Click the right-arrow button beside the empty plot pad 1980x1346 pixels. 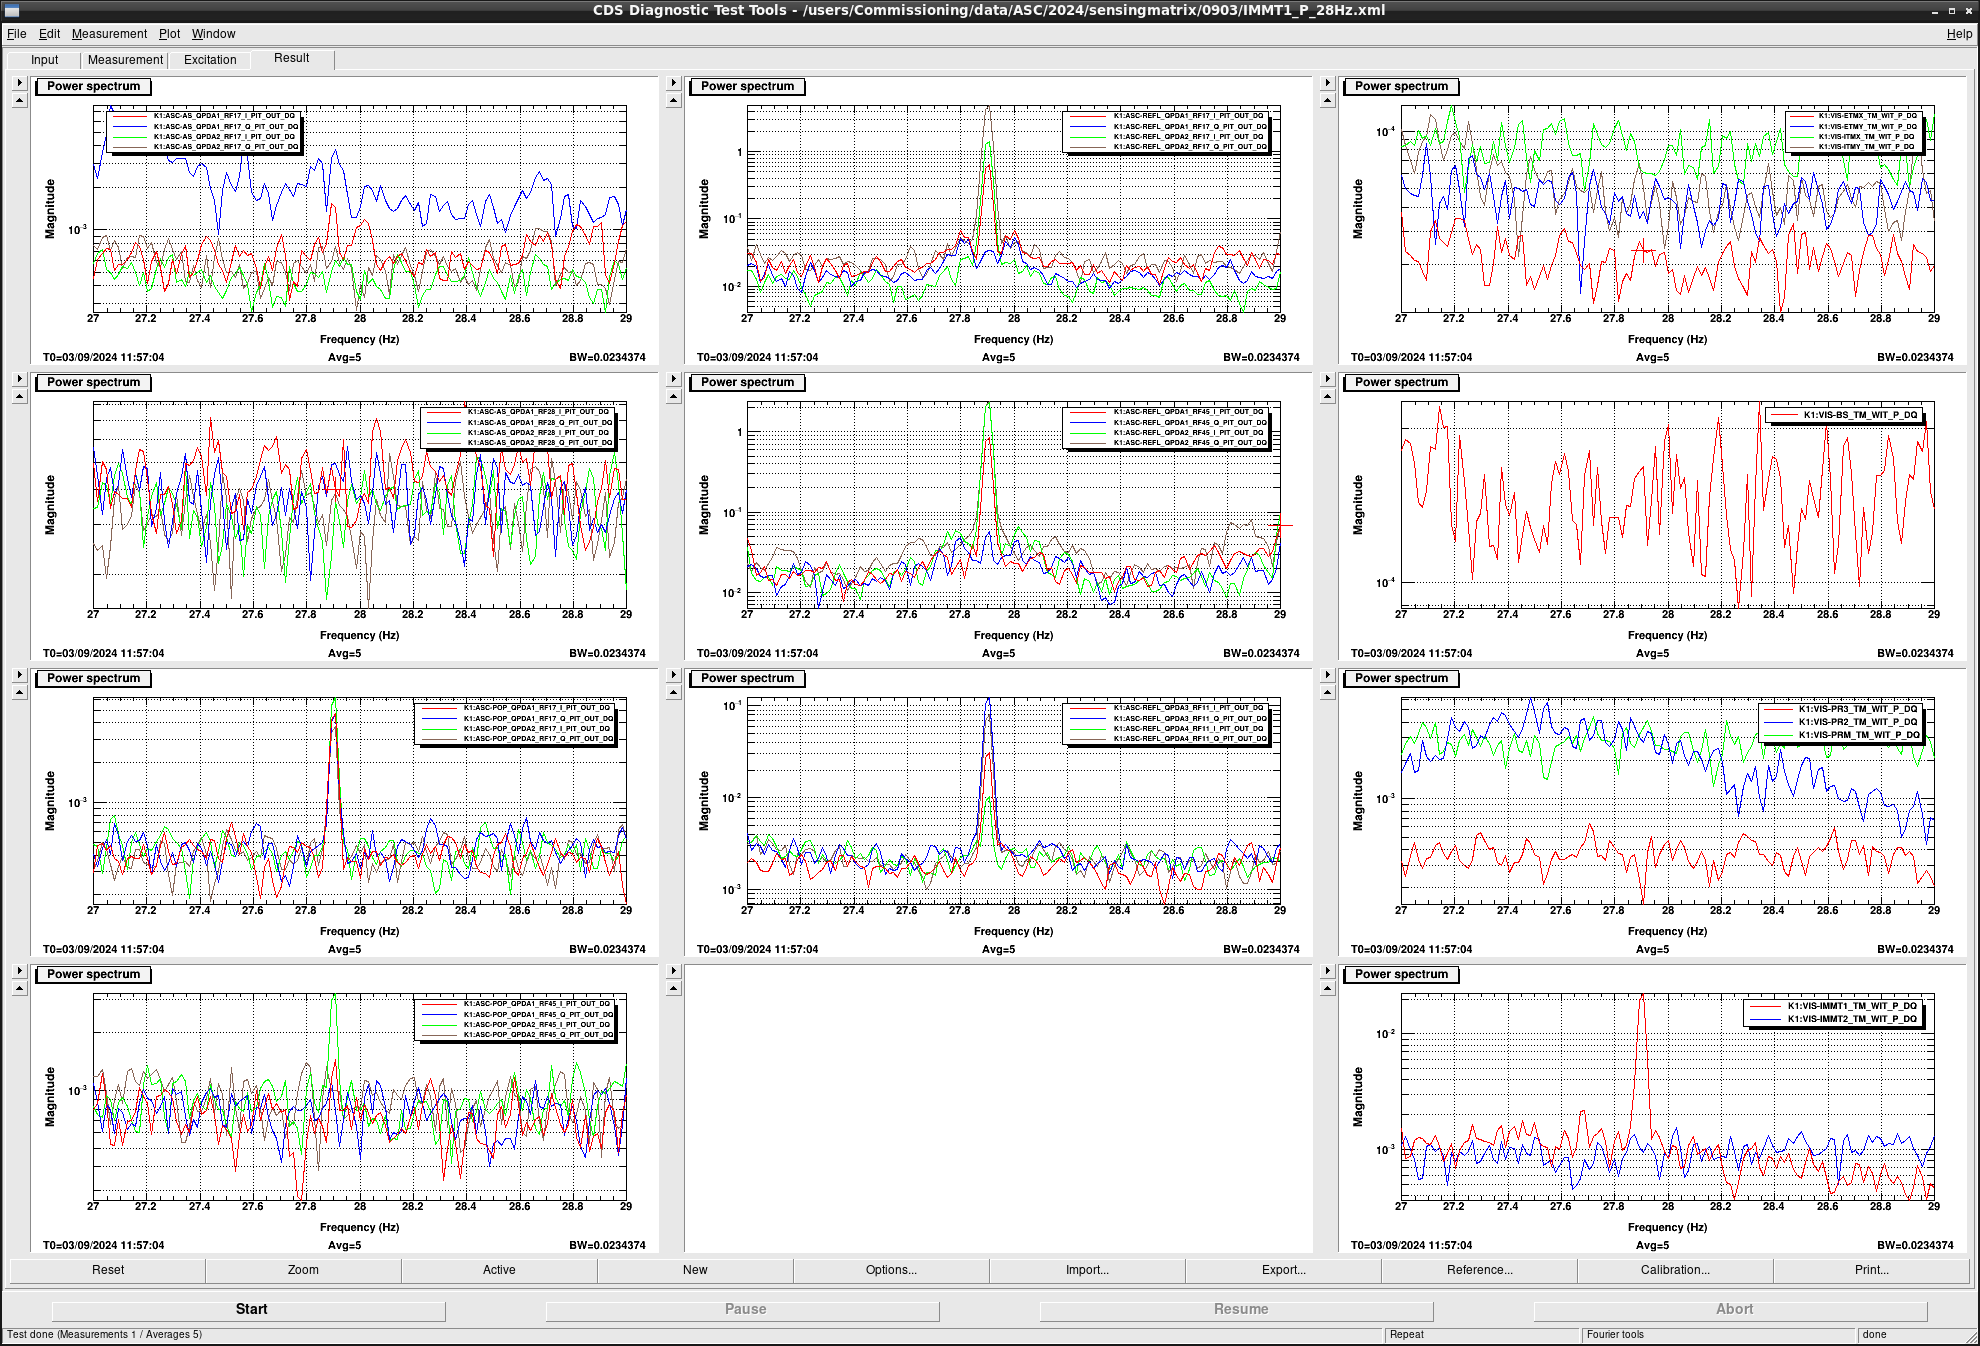673,971
